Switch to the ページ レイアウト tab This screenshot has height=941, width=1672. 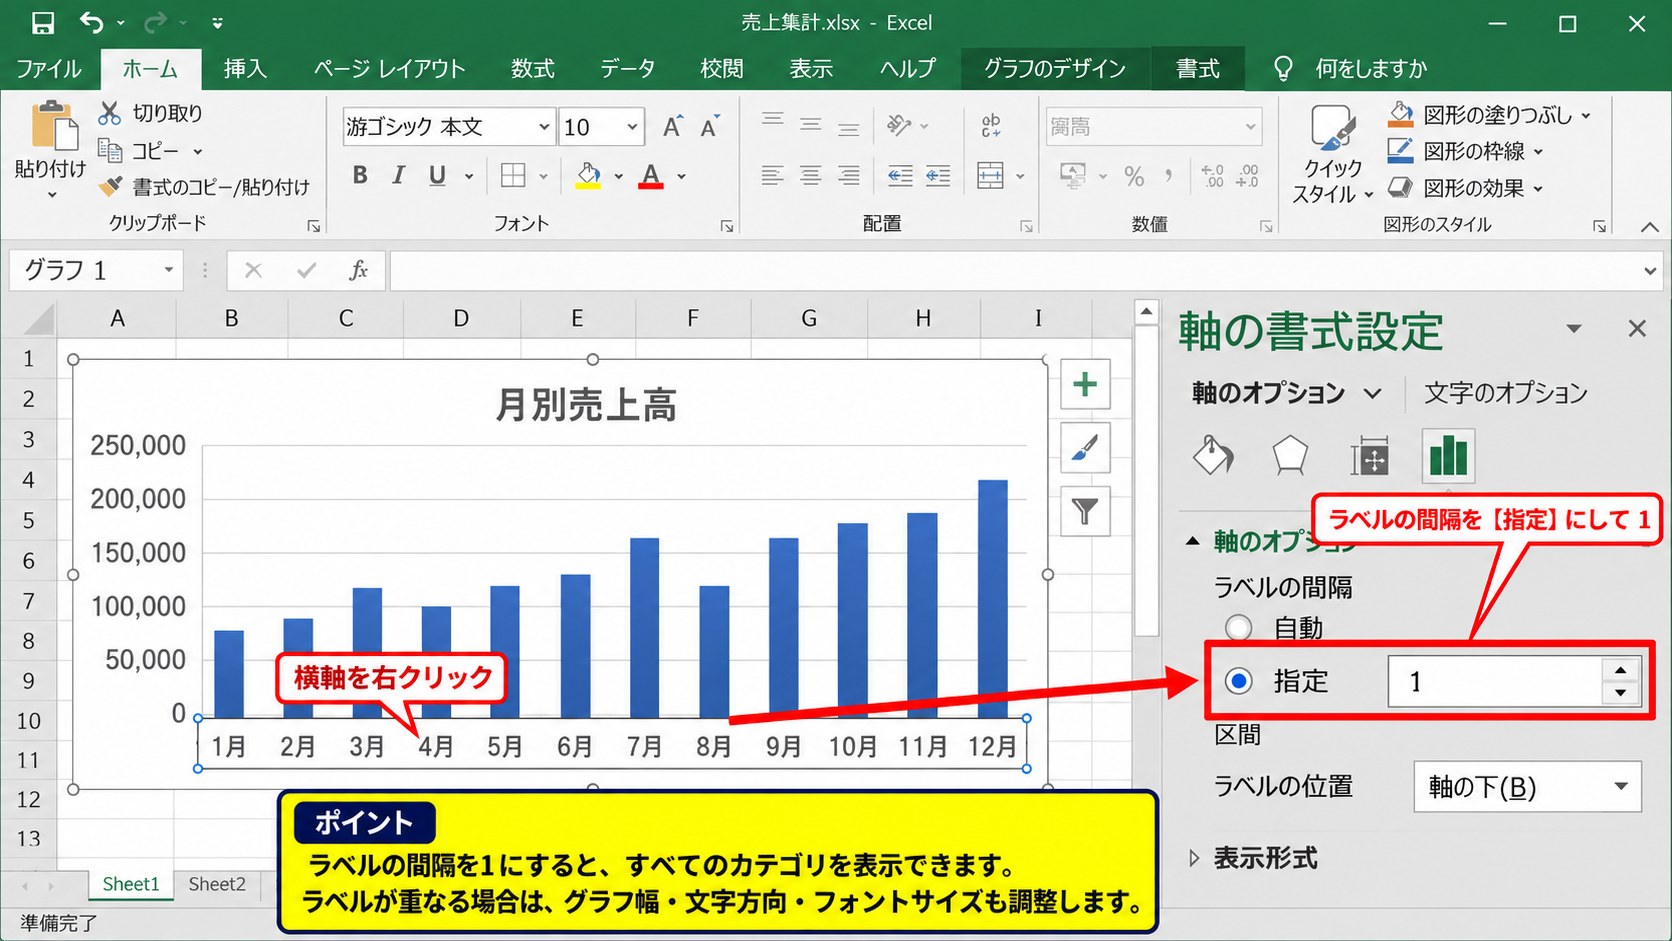point(389,68)
